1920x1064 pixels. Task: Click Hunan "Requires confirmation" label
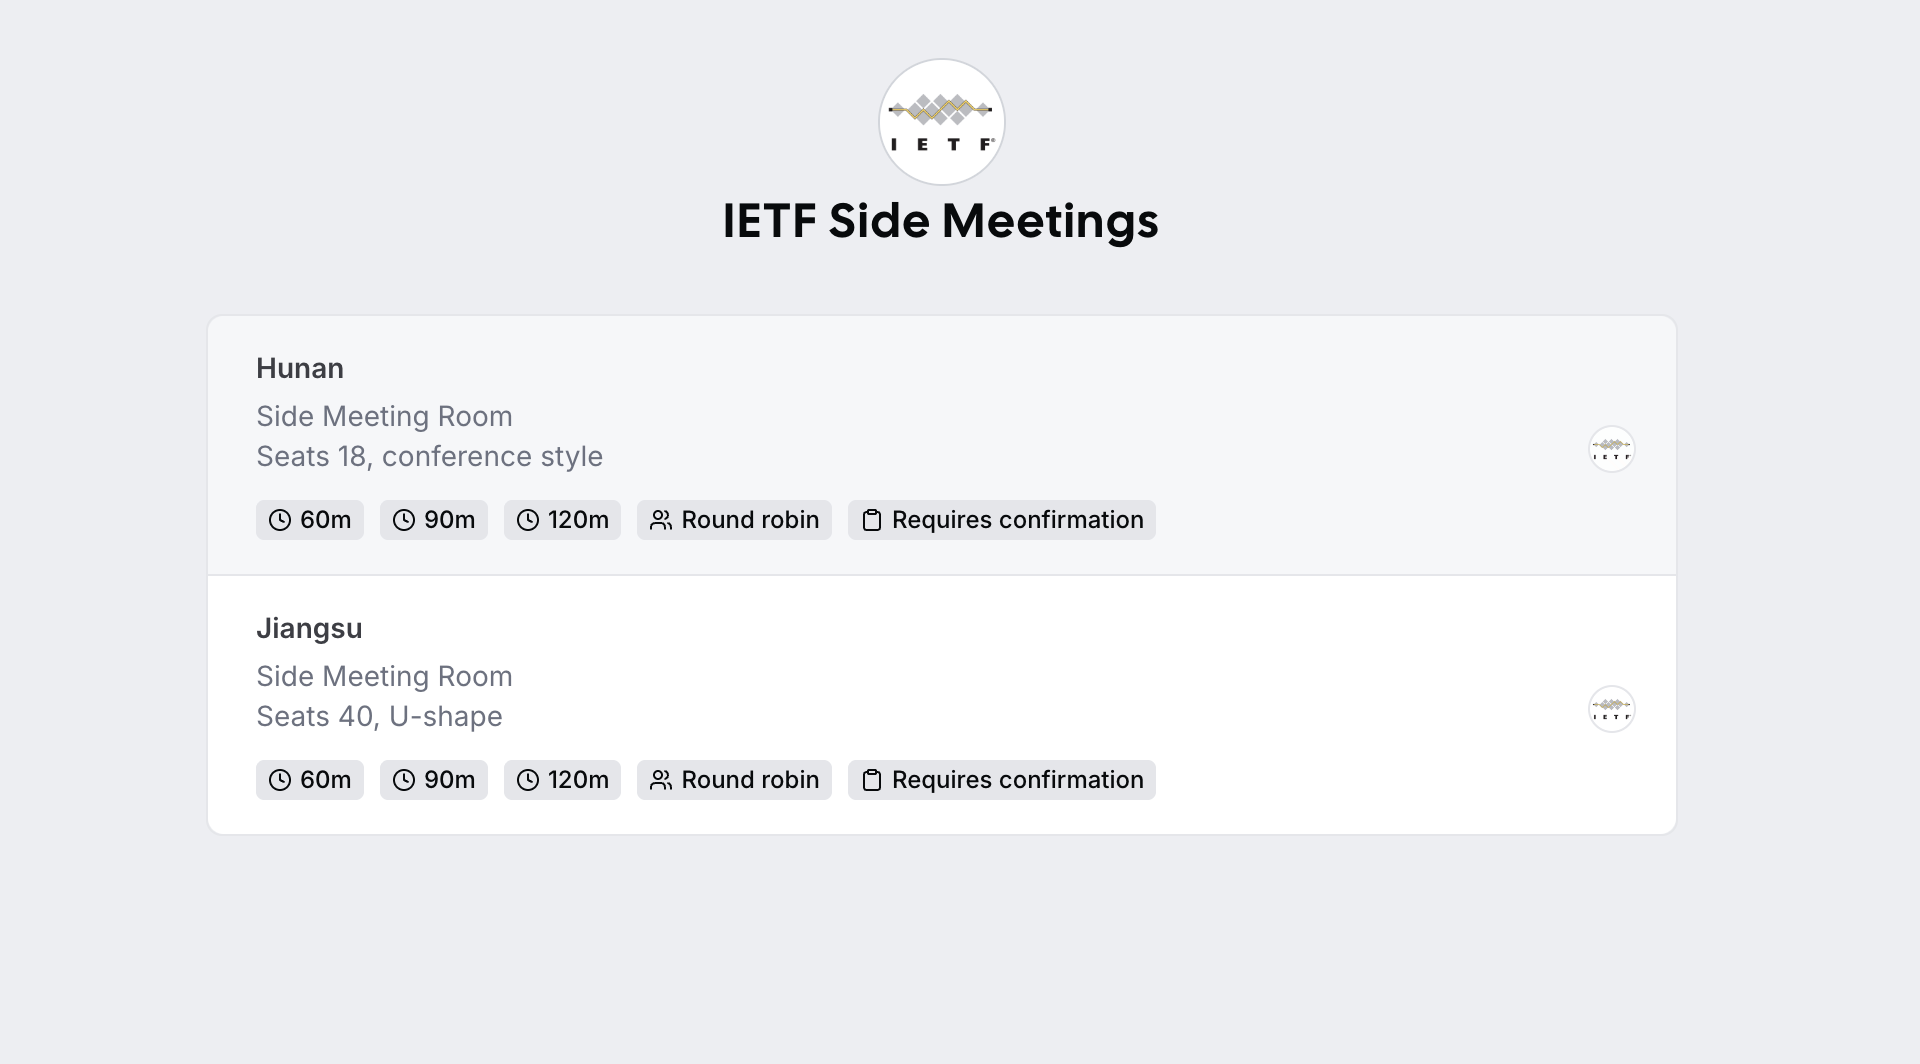coord(1017,520)
